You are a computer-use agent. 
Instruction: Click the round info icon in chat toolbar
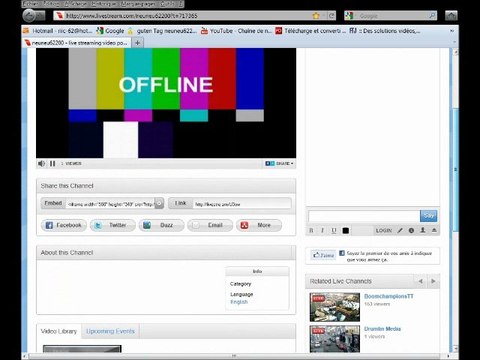[411, 230]
